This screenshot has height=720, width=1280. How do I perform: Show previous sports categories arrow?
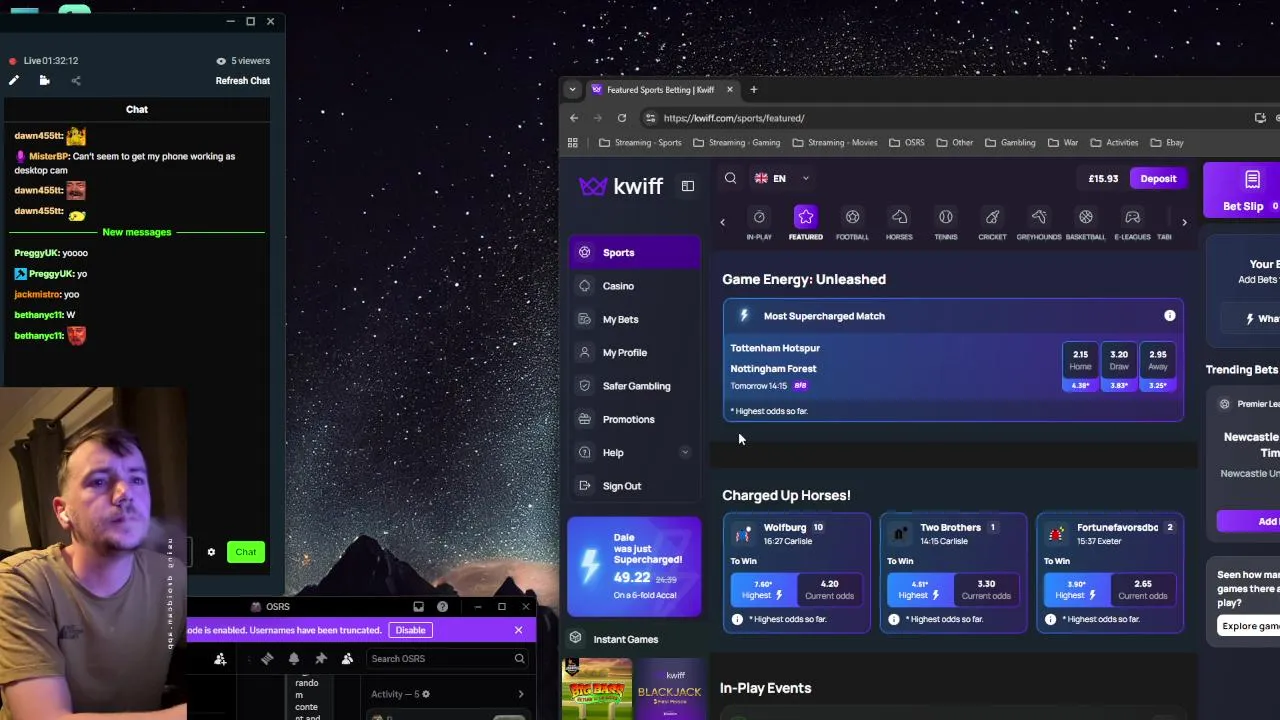(723, 222)
